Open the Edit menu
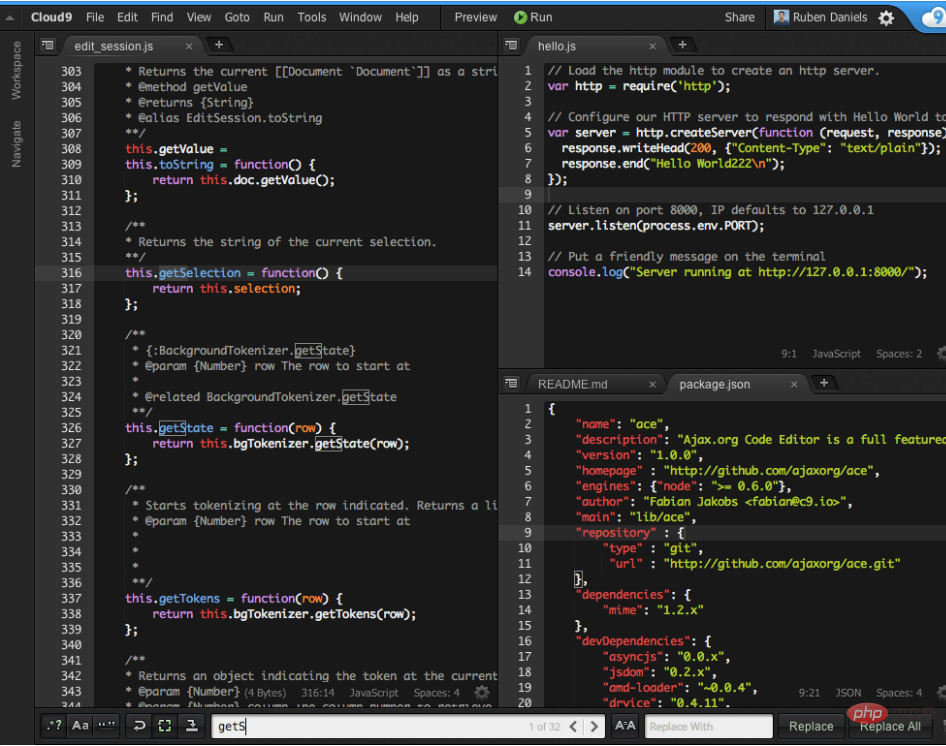 click(127, 18)
